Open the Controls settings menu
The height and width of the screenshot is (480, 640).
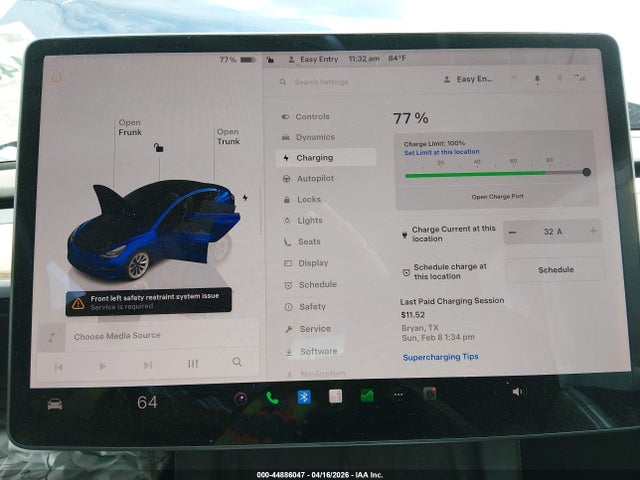pyautogui.click(x=305, y=117)
